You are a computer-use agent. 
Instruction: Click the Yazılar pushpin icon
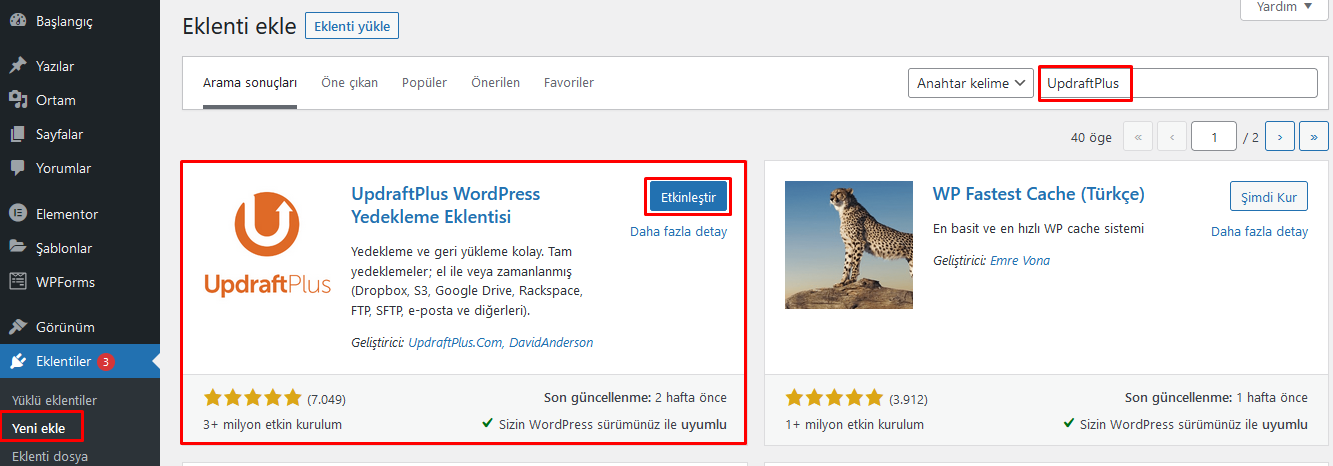(x=18, y=66)
